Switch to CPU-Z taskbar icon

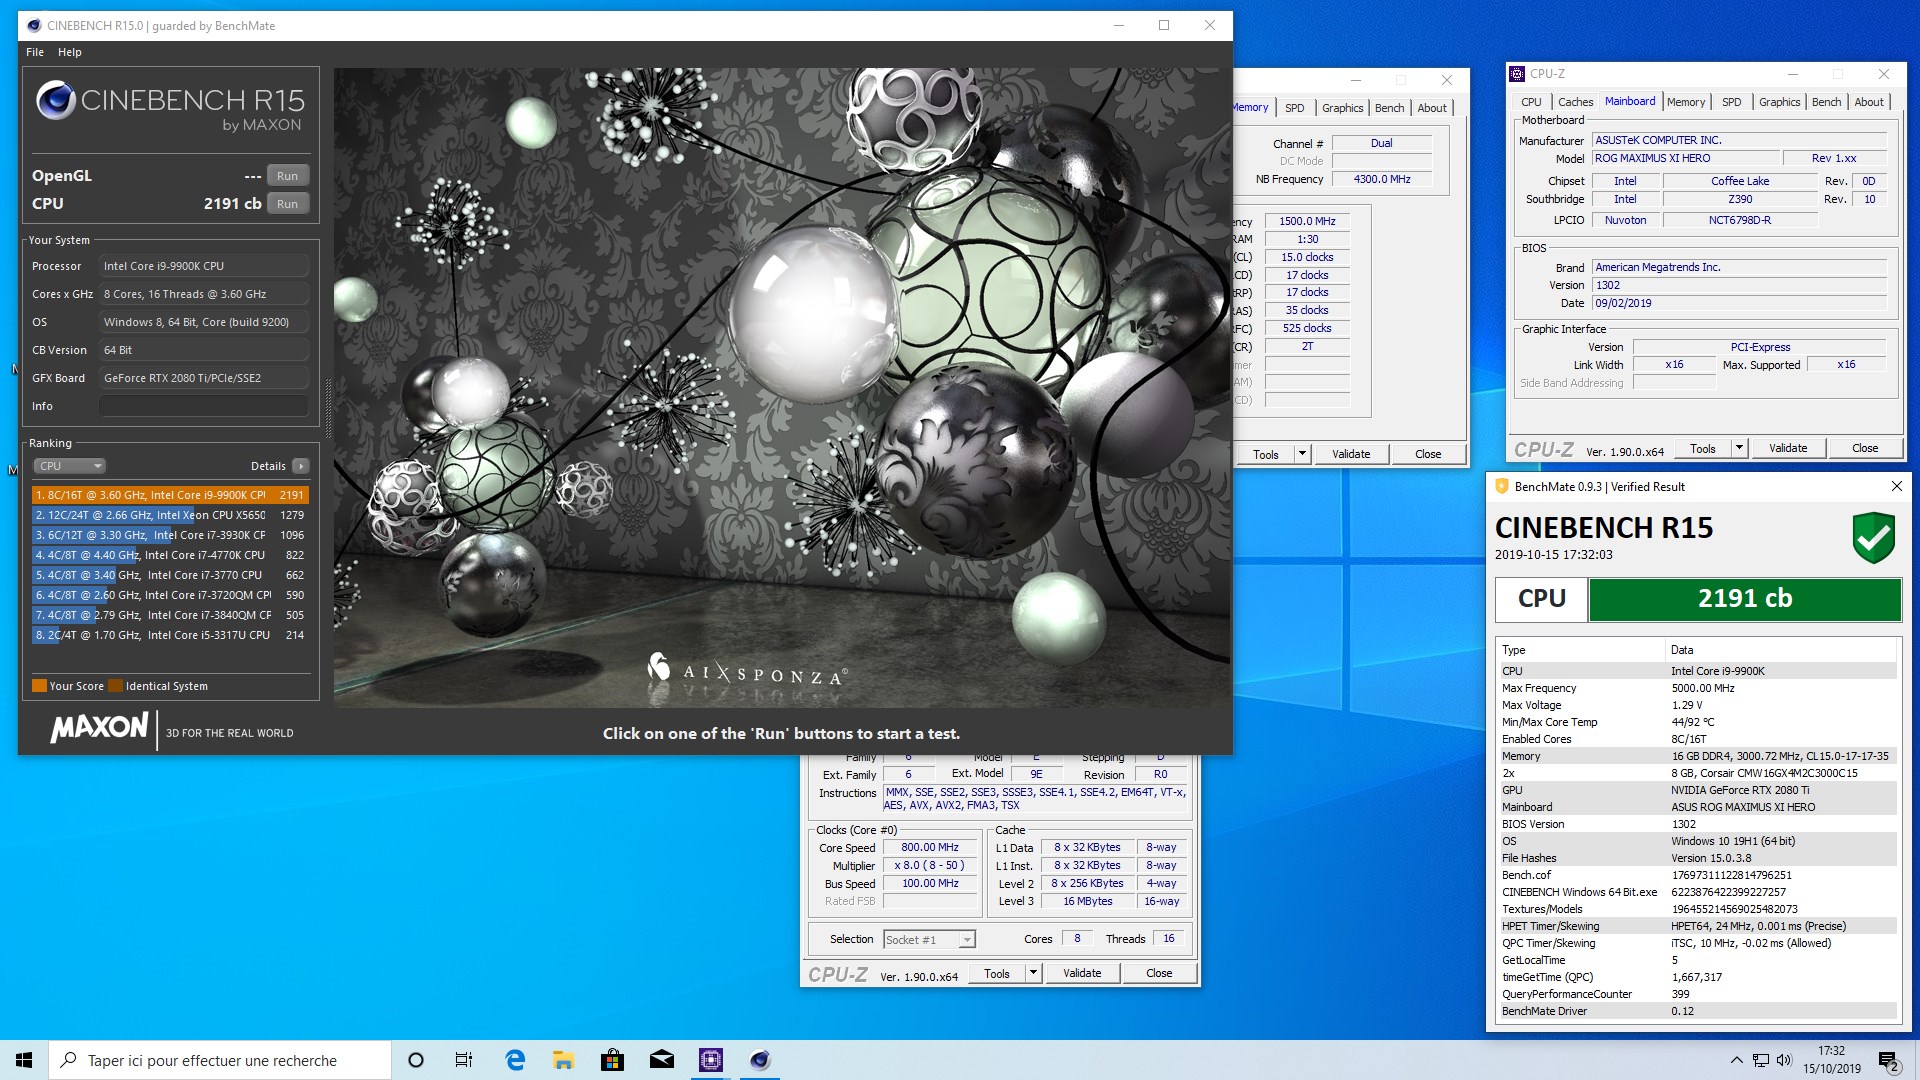tap(710, 1060)
